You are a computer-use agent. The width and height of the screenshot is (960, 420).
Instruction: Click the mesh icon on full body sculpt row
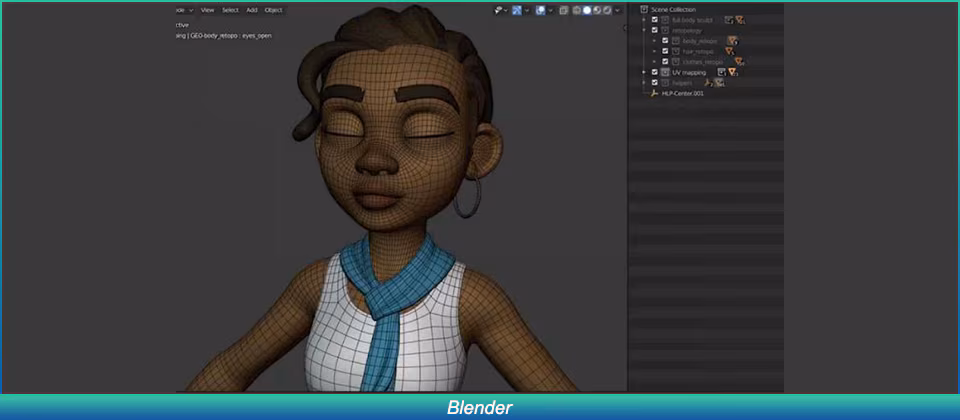[x=740, y=20]
